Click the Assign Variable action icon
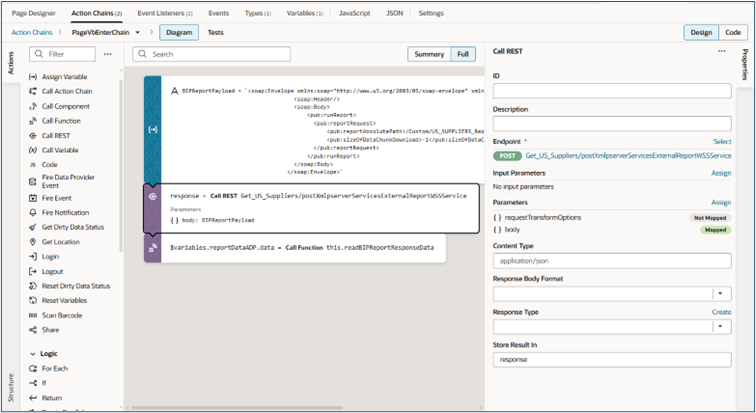Screen dimensions: 756x413 [34, 77]
